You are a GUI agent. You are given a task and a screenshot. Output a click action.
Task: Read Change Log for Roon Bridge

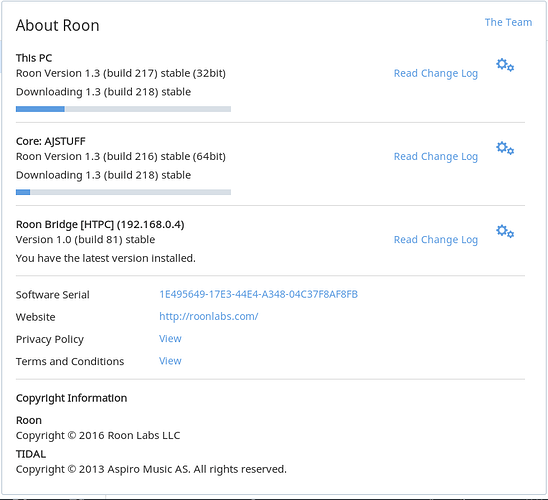[x=436, y=240]
